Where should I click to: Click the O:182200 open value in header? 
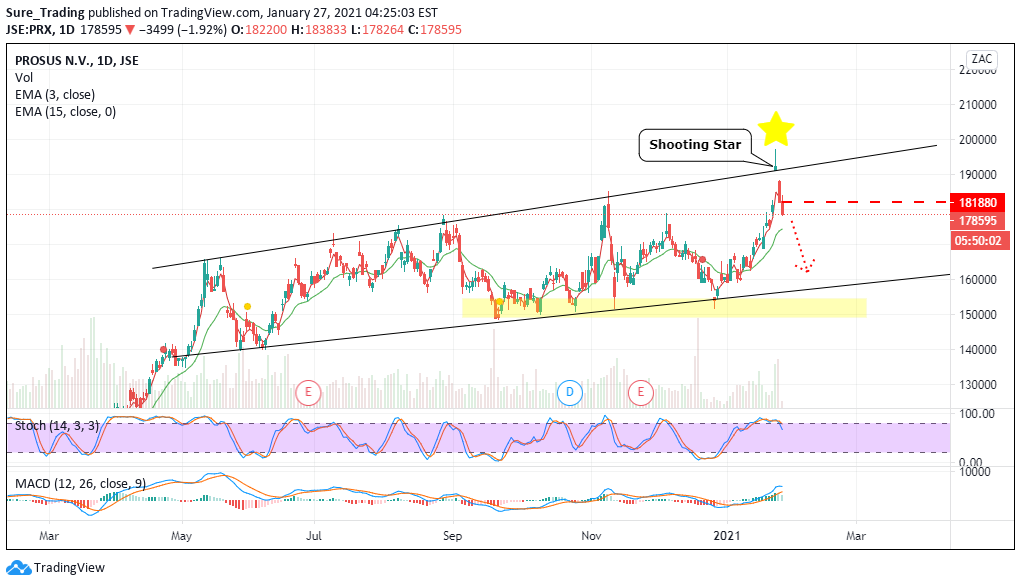pyautogui.click(x=259, y=29)
